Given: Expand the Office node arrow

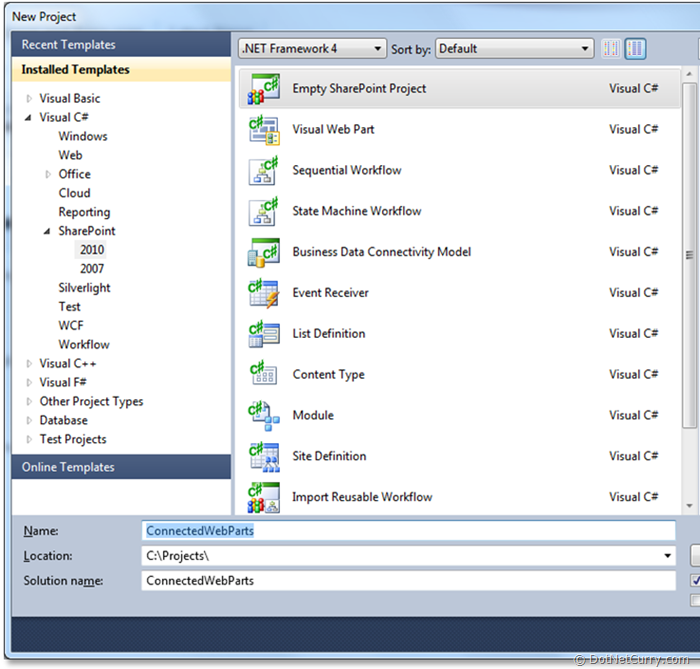Looking at the screenshot, I should [48, 175].
